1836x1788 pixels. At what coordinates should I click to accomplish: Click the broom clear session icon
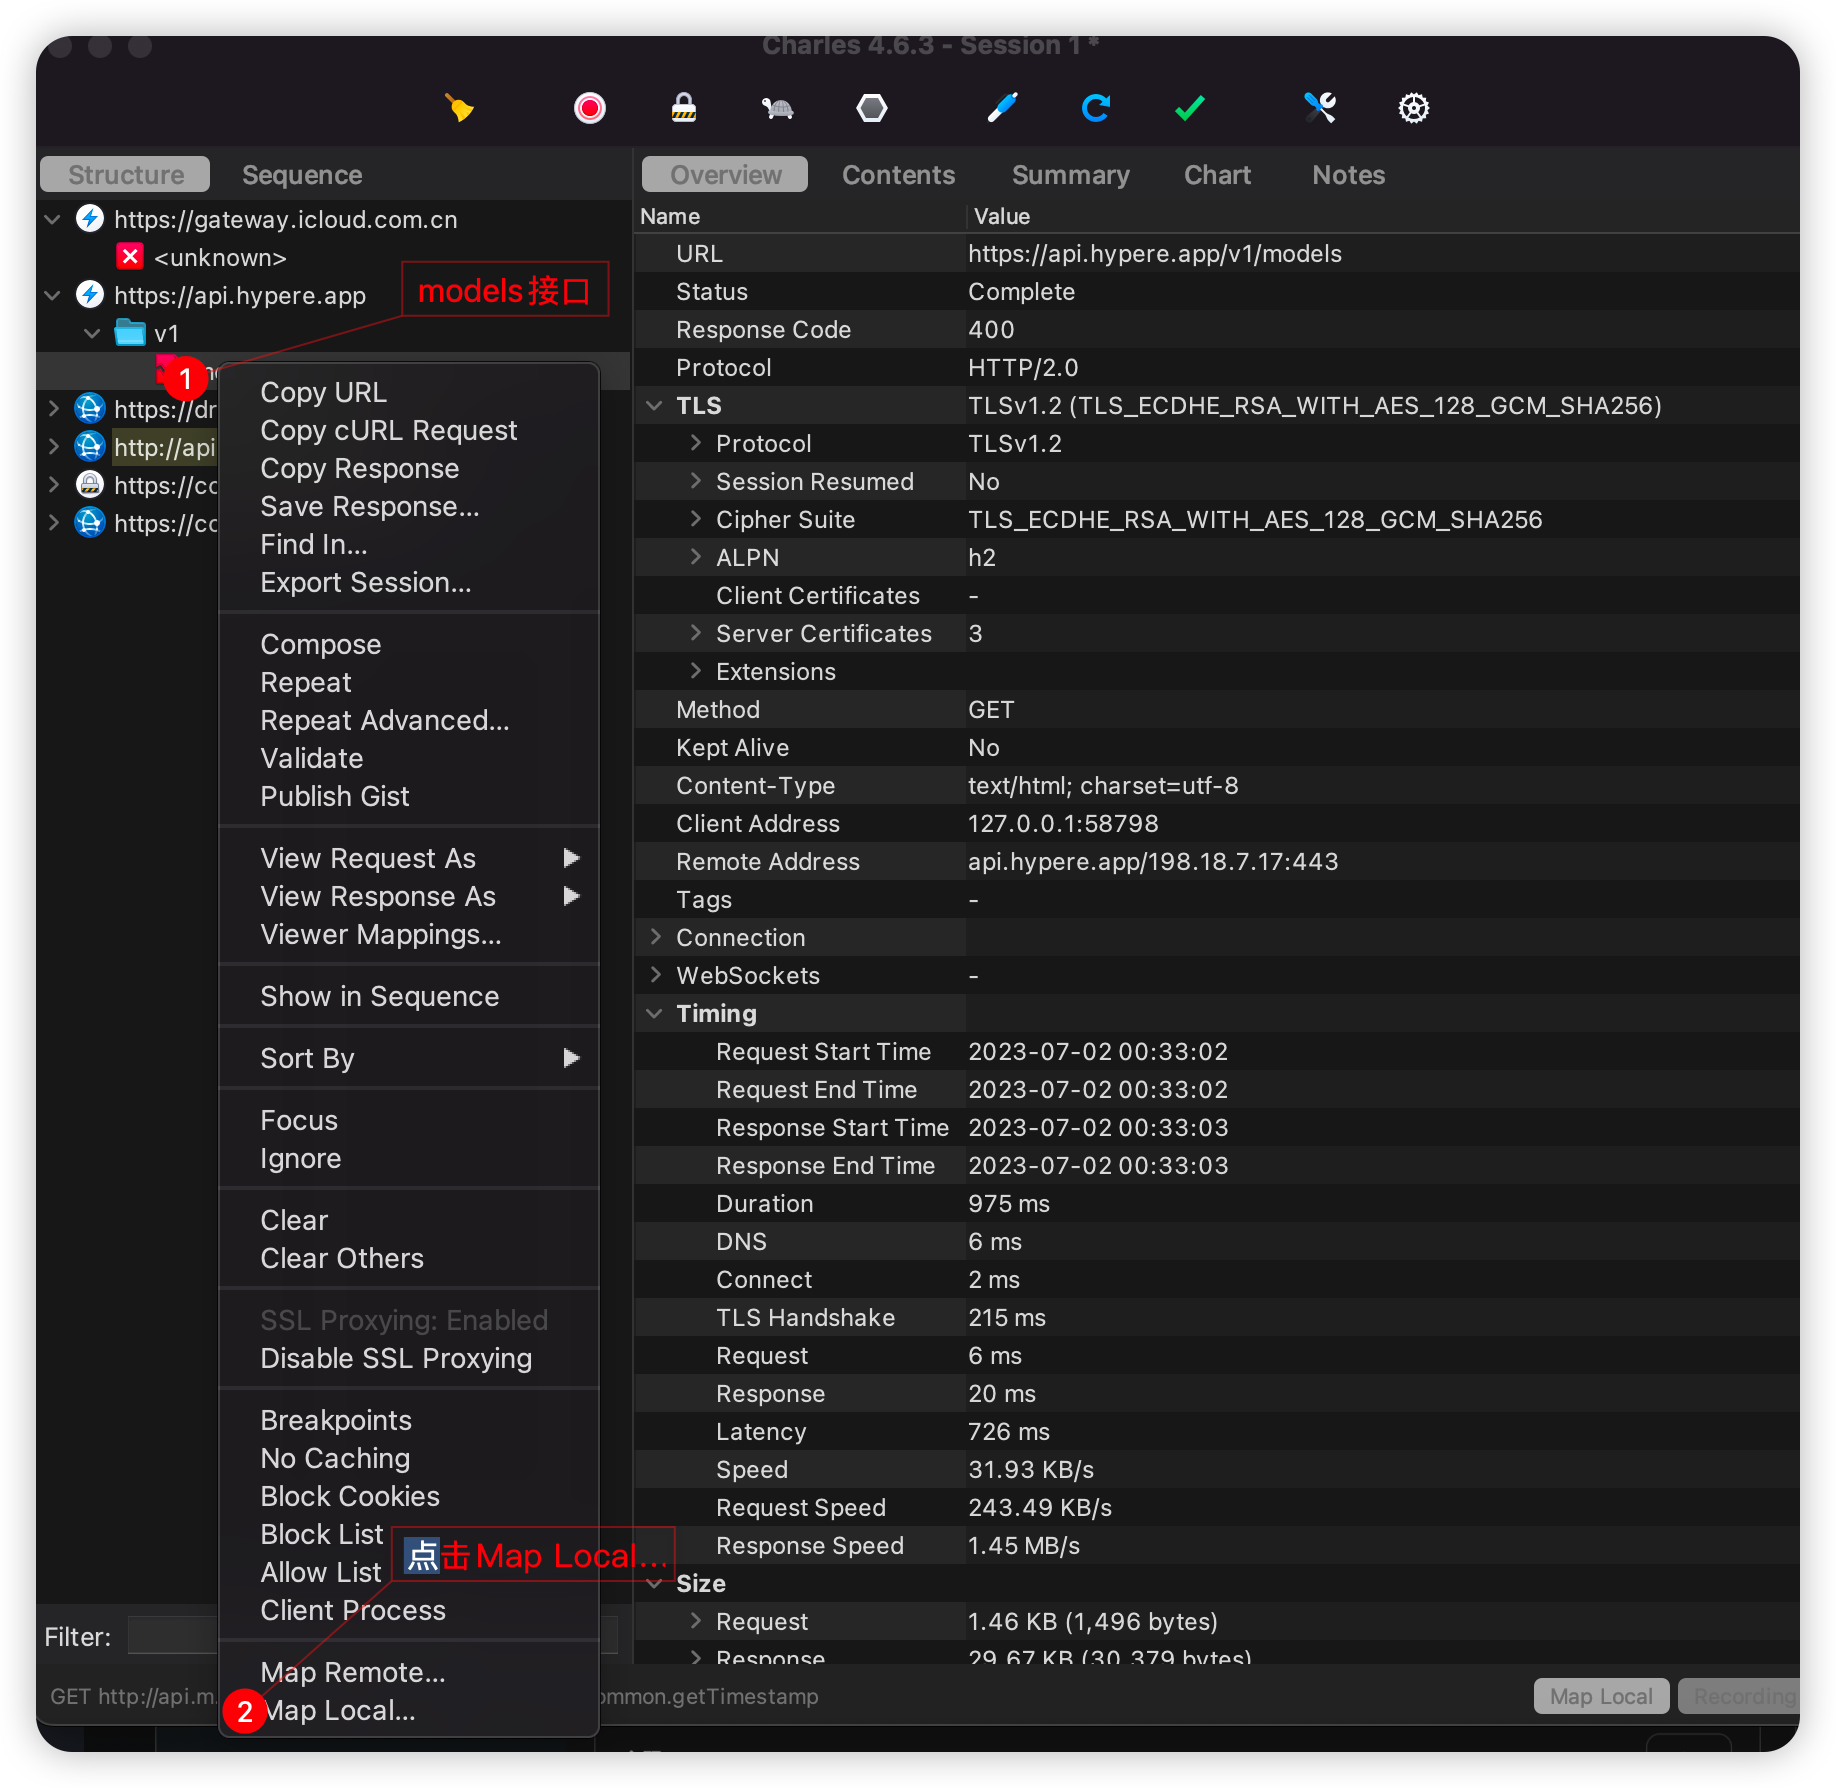point(459,107)
